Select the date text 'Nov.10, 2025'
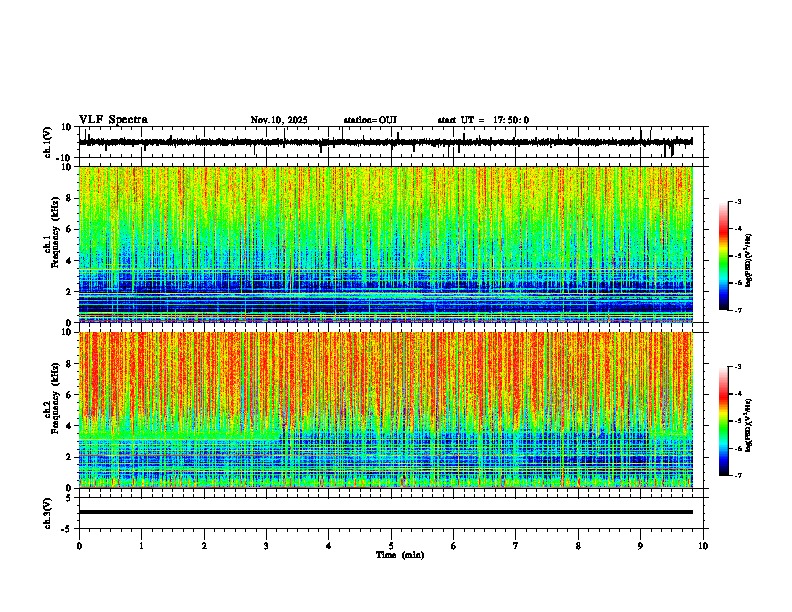The image size is (792, 612). (x=279, y=120)
